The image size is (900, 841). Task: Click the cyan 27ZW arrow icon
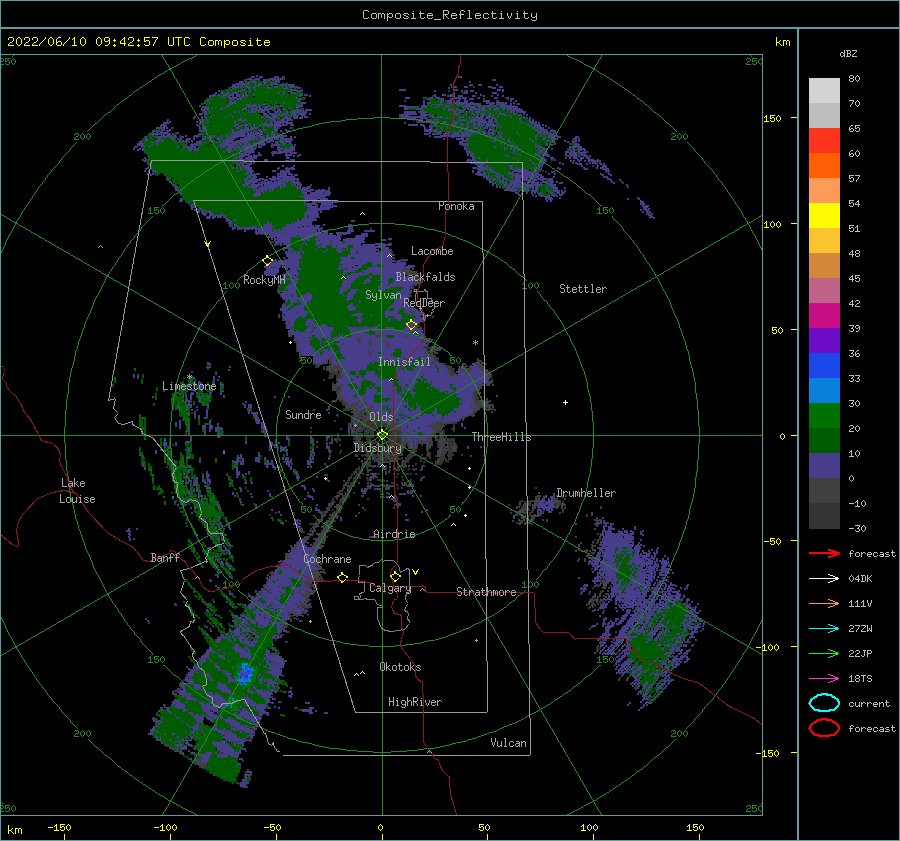(824, 629)
